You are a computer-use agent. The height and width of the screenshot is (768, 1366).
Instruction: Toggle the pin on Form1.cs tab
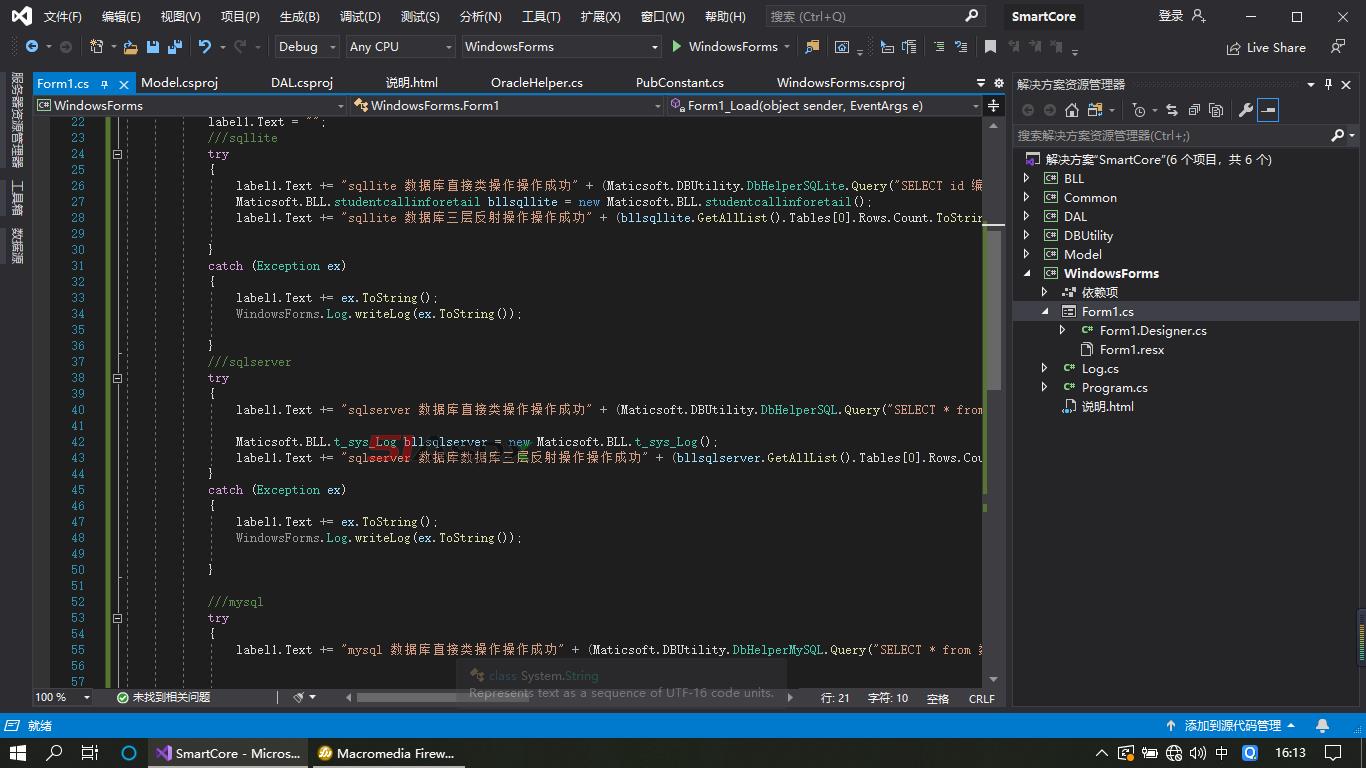click(104, 84)
